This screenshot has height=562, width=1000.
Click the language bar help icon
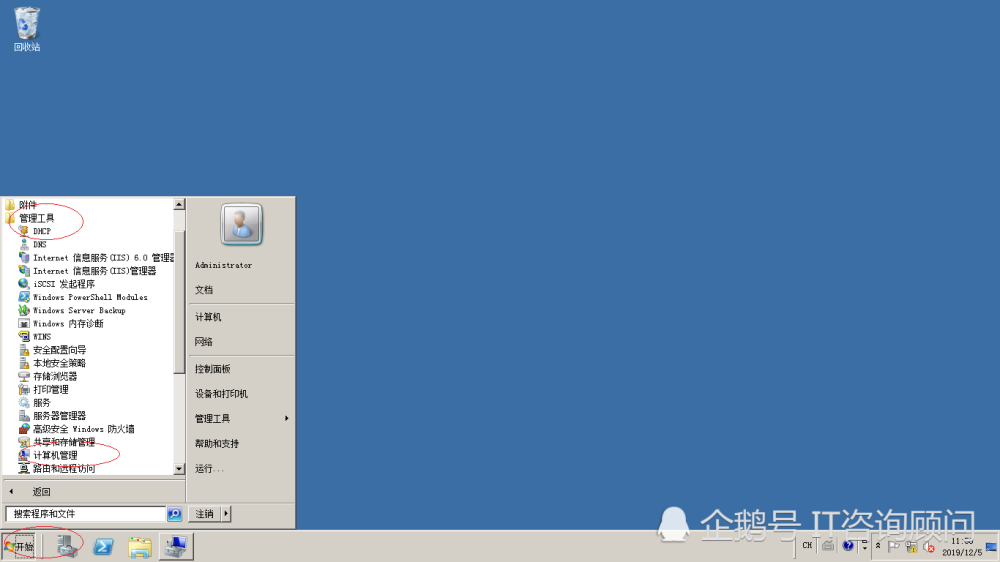[848, 545]
